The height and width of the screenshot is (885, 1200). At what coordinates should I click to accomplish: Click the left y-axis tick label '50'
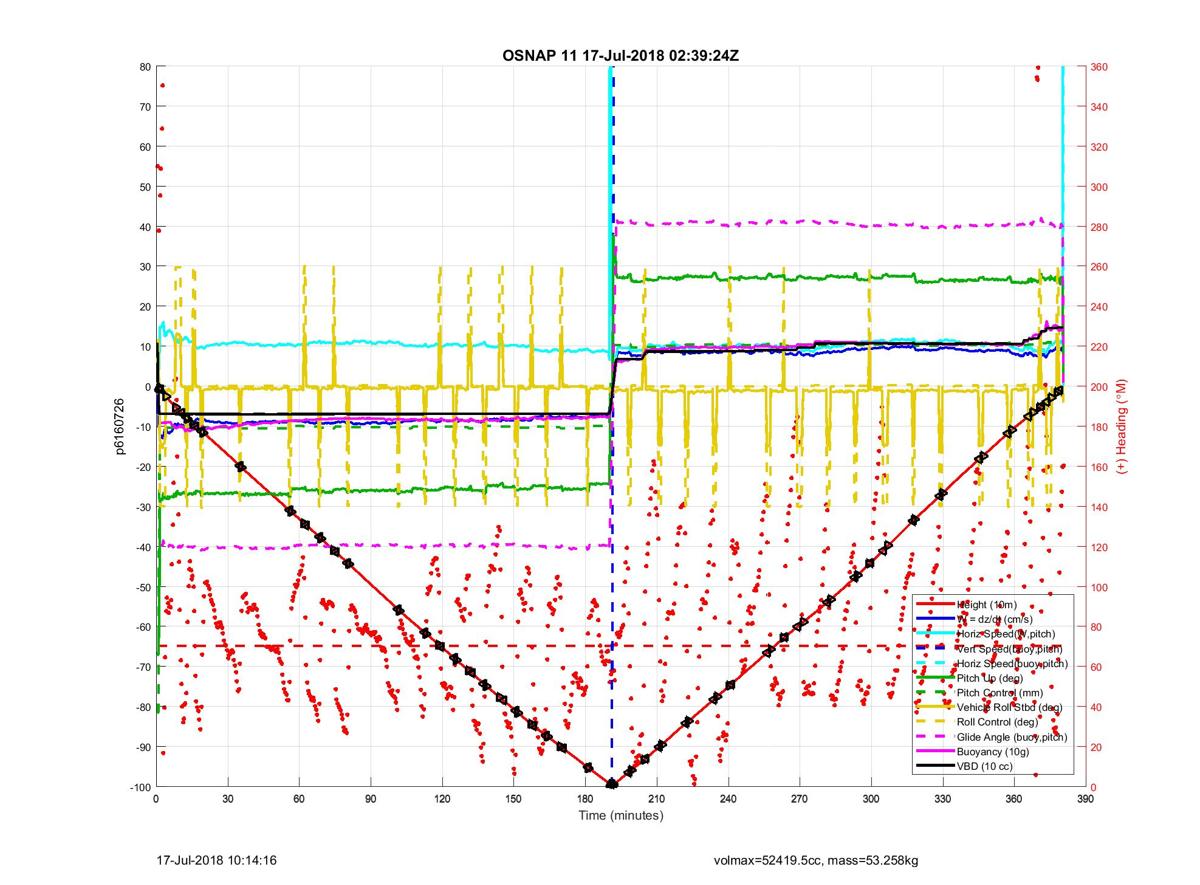point(144,187)
